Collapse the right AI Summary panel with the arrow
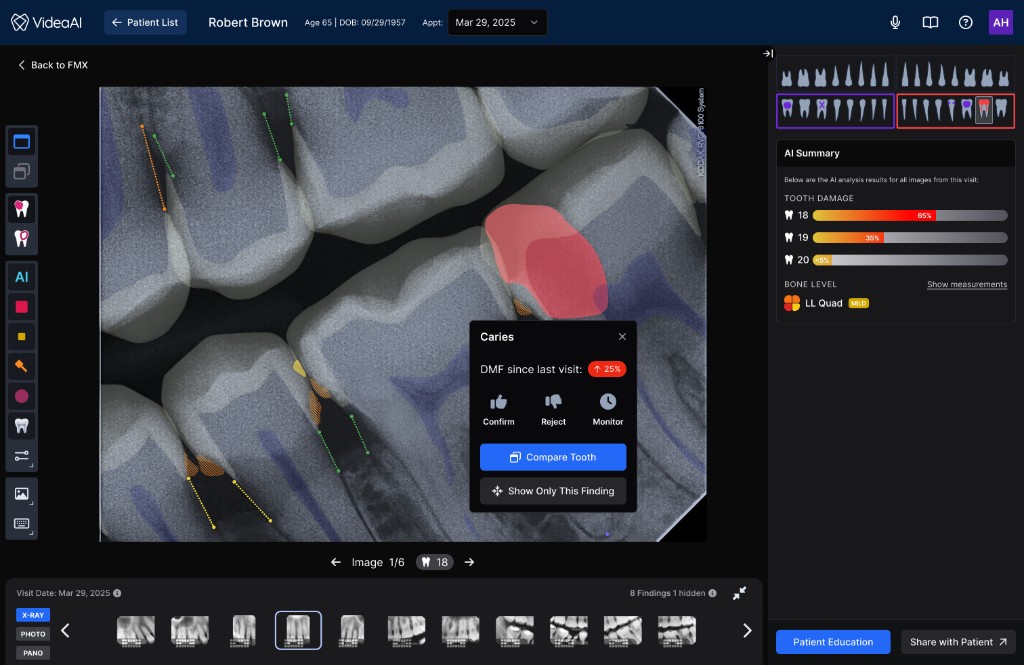The height and width of the screenshot is (665, 1024). (768, 53)
